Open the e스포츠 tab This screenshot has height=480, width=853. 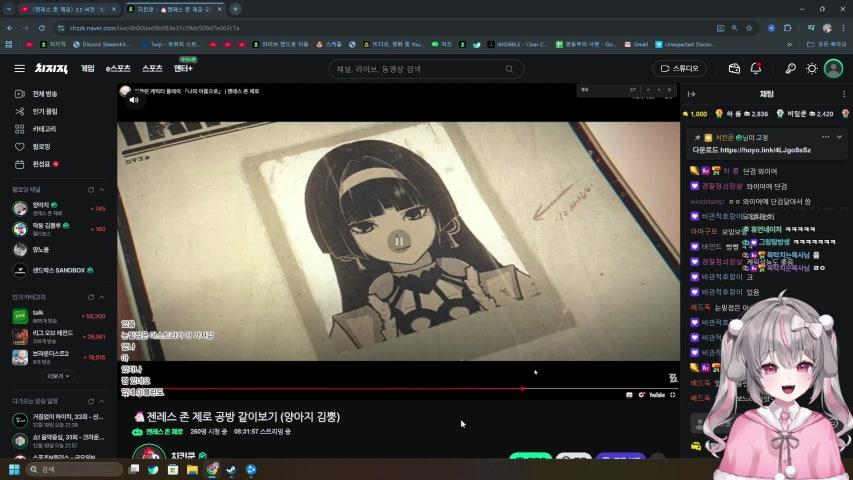[118, 69]
